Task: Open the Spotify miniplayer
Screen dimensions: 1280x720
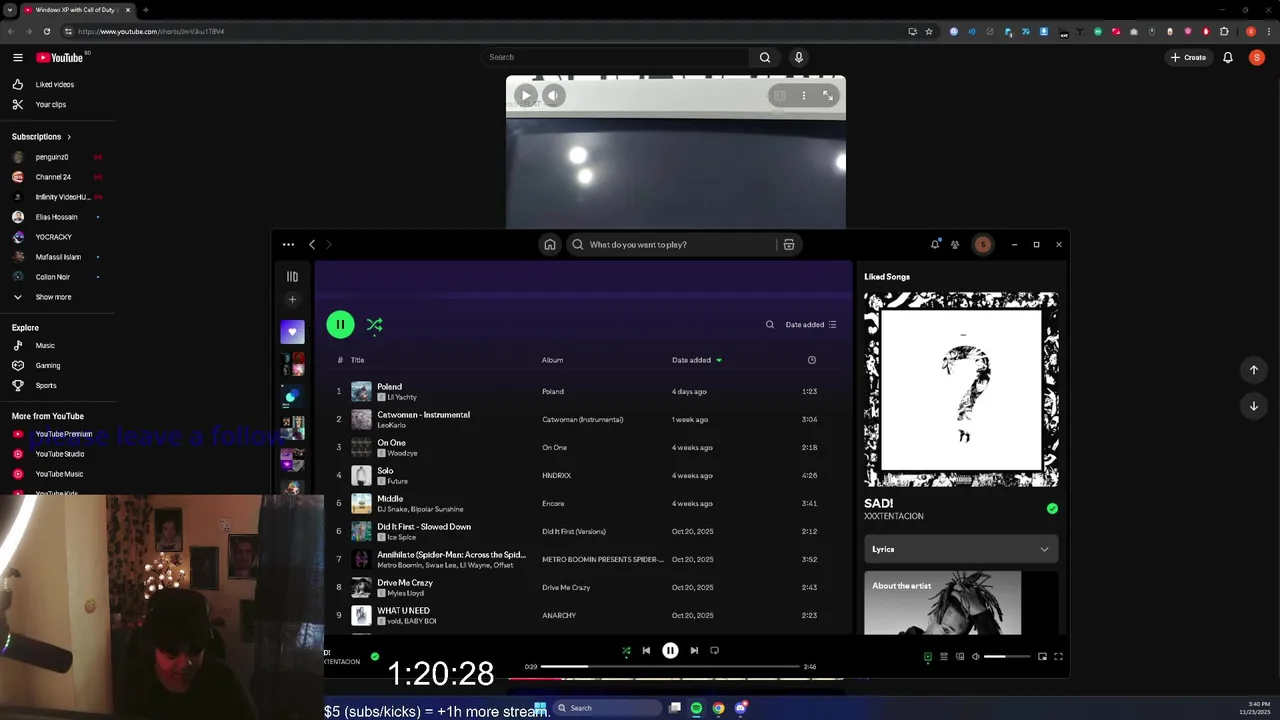Action: pyautogui.click(x=1042, y=657)
